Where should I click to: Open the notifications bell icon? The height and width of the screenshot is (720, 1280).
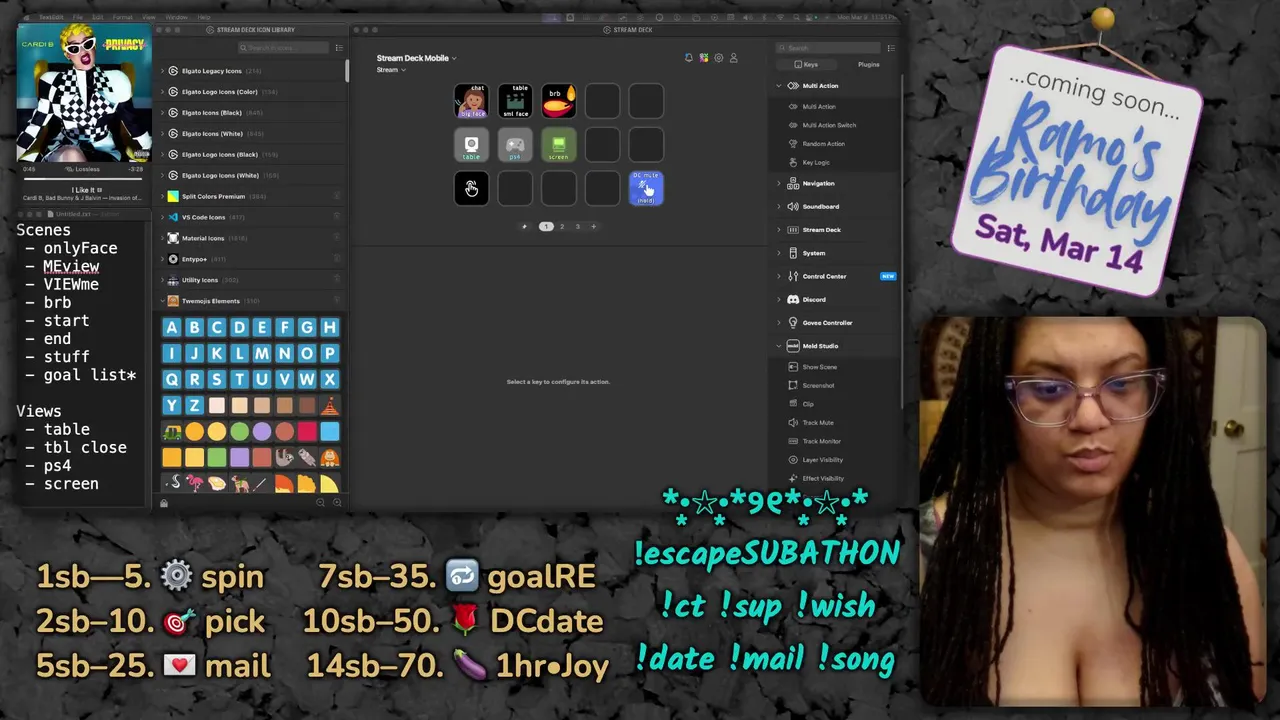[x=688, y=58]
